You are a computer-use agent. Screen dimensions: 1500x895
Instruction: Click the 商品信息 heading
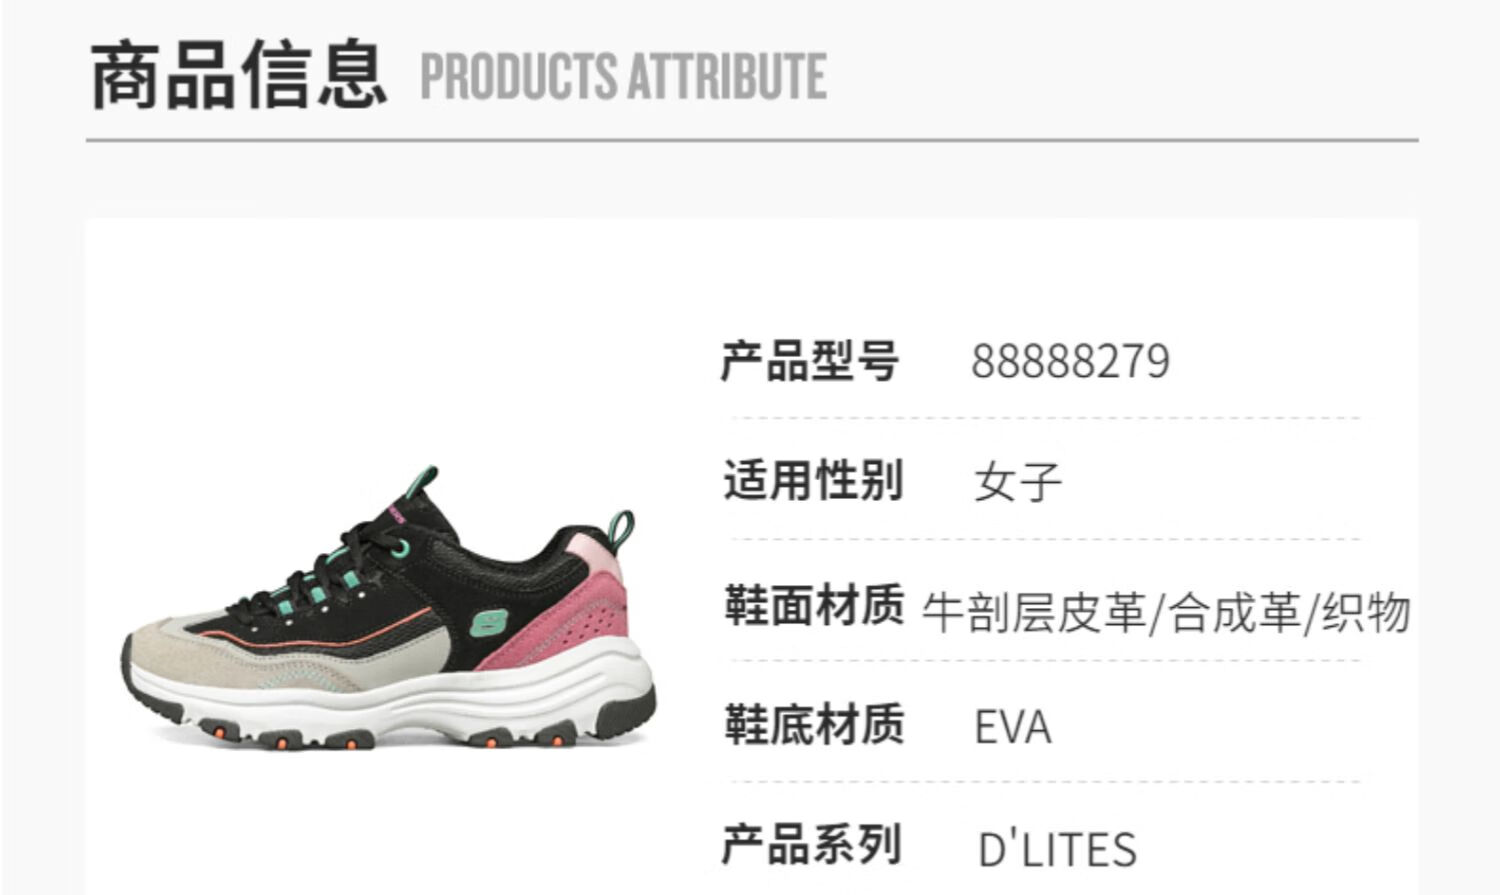(238, 75)
